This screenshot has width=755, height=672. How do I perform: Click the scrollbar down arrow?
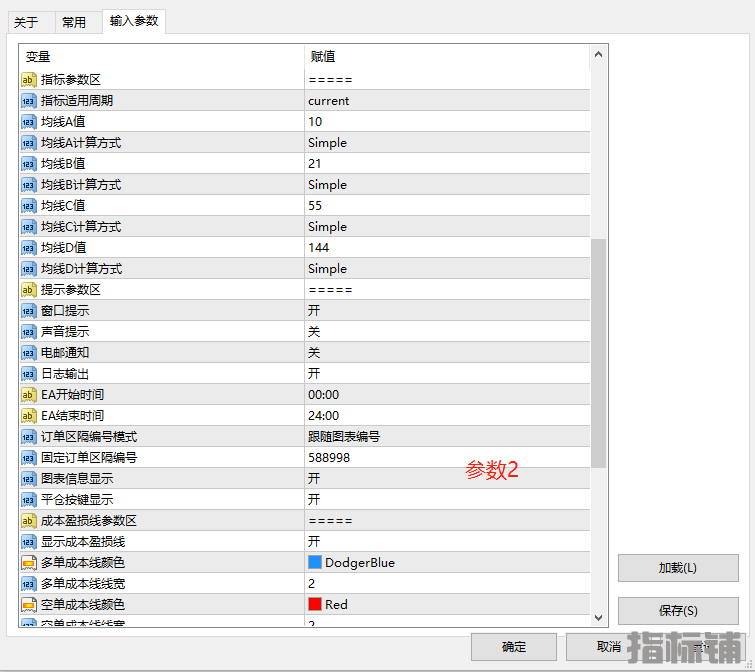click(x=599, y=617)
